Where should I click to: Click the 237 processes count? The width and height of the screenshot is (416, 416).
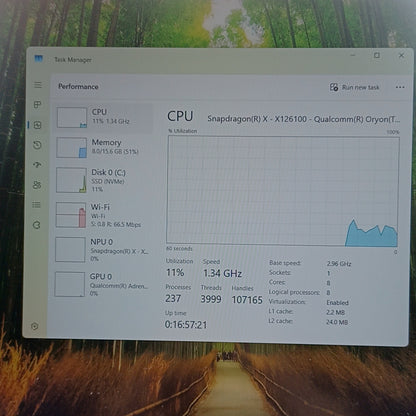click(x=173, y=298)
